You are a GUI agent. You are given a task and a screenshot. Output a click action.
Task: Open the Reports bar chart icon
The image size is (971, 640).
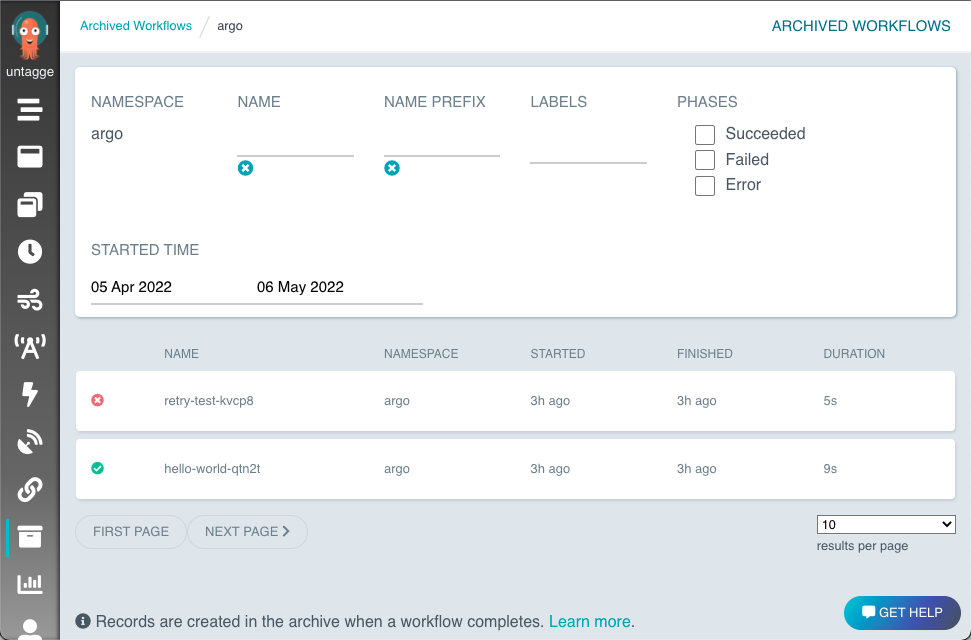30,583
